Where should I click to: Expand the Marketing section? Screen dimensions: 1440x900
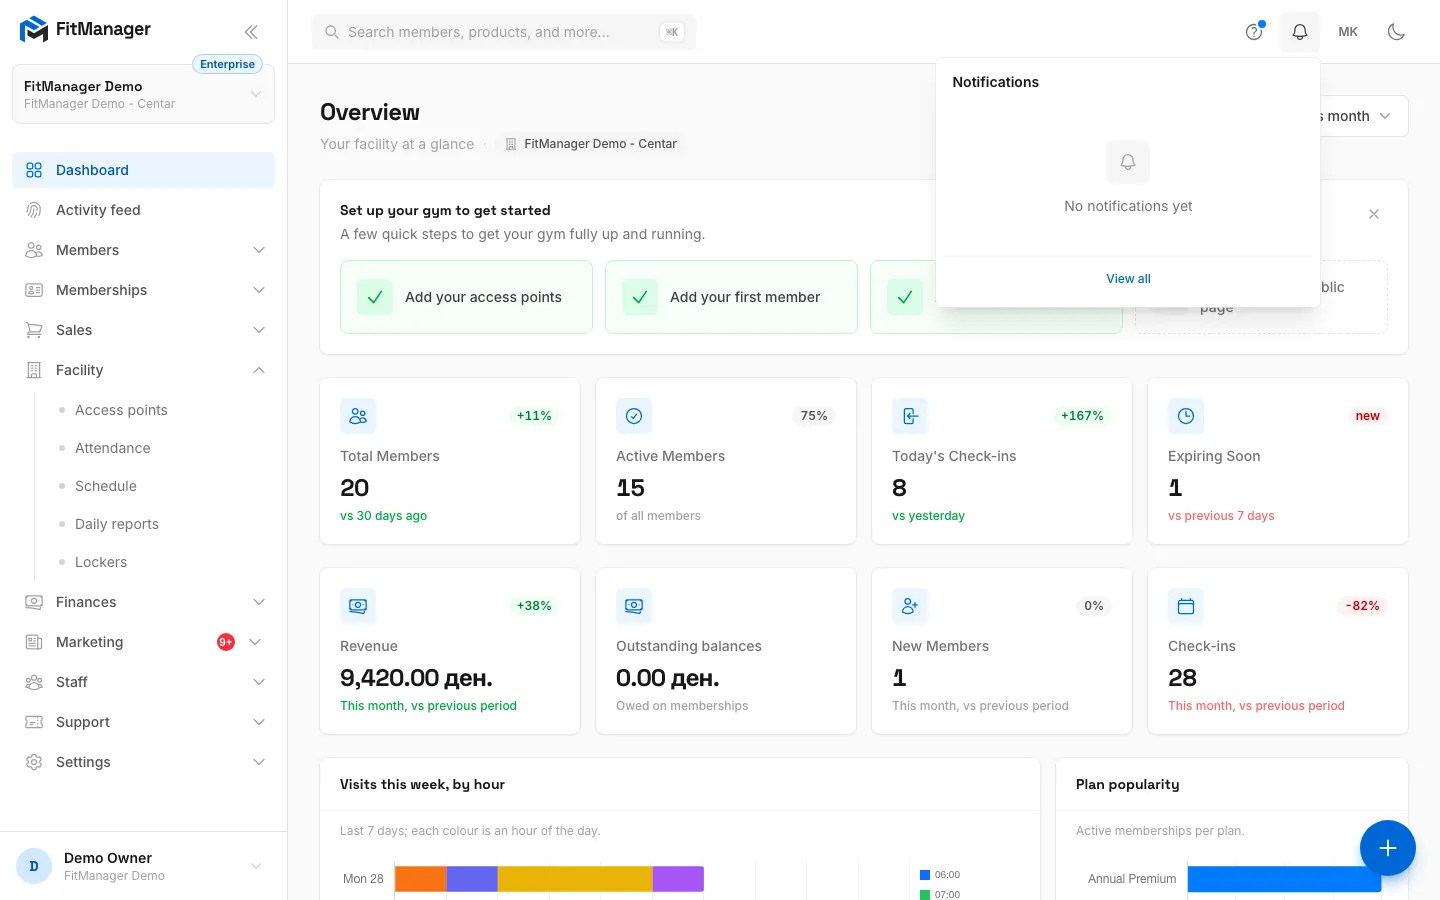143,642
